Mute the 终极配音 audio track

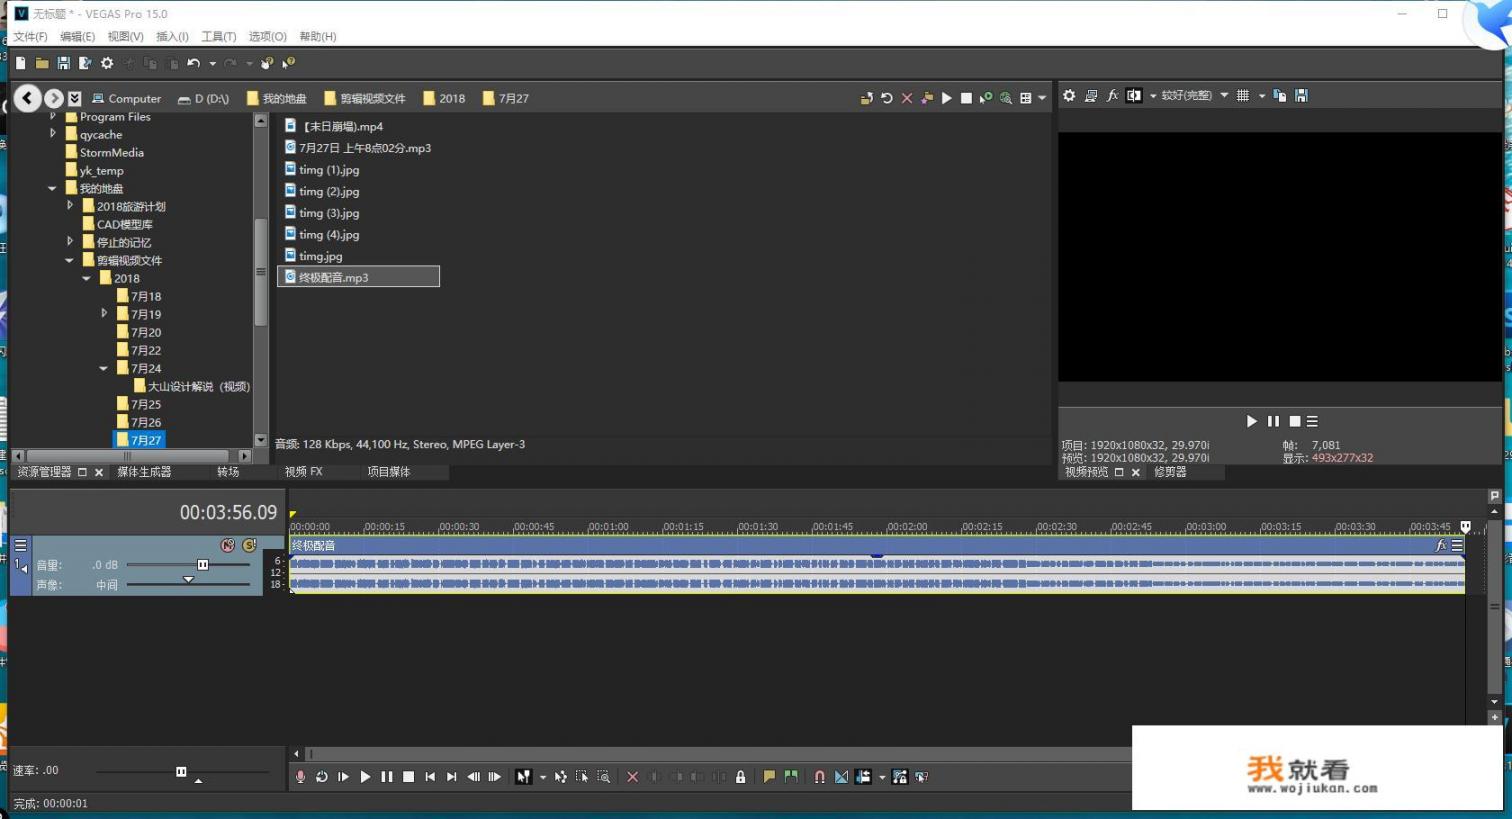coord(228,545)
